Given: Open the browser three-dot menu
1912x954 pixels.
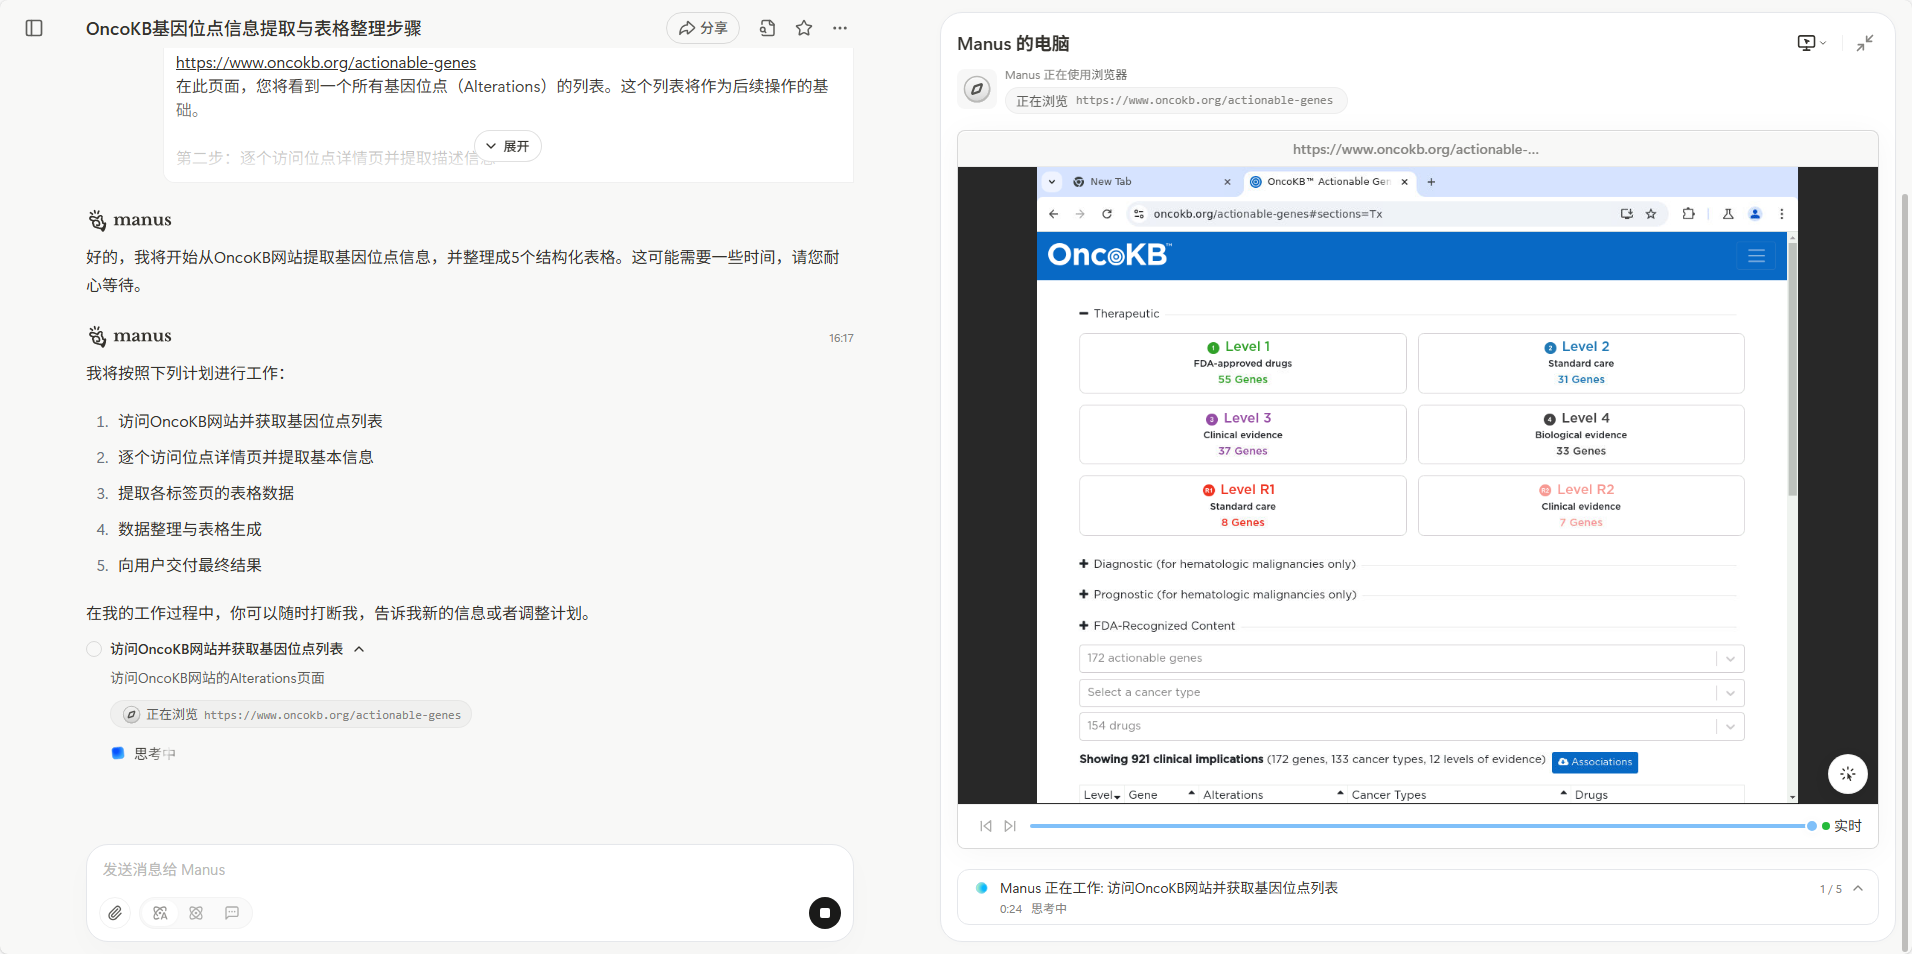Looking at the screenshot, I should (x=1781, y=214).
